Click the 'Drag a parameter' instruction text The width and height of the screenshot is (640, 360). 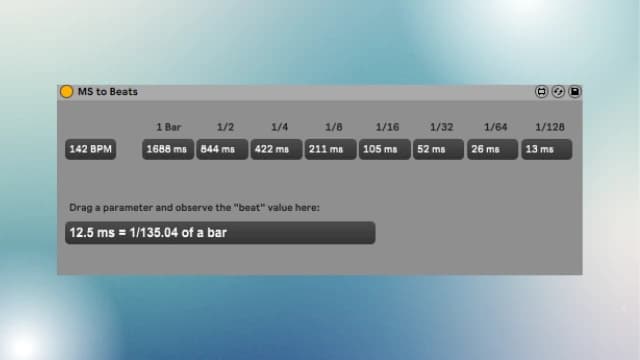194,207
